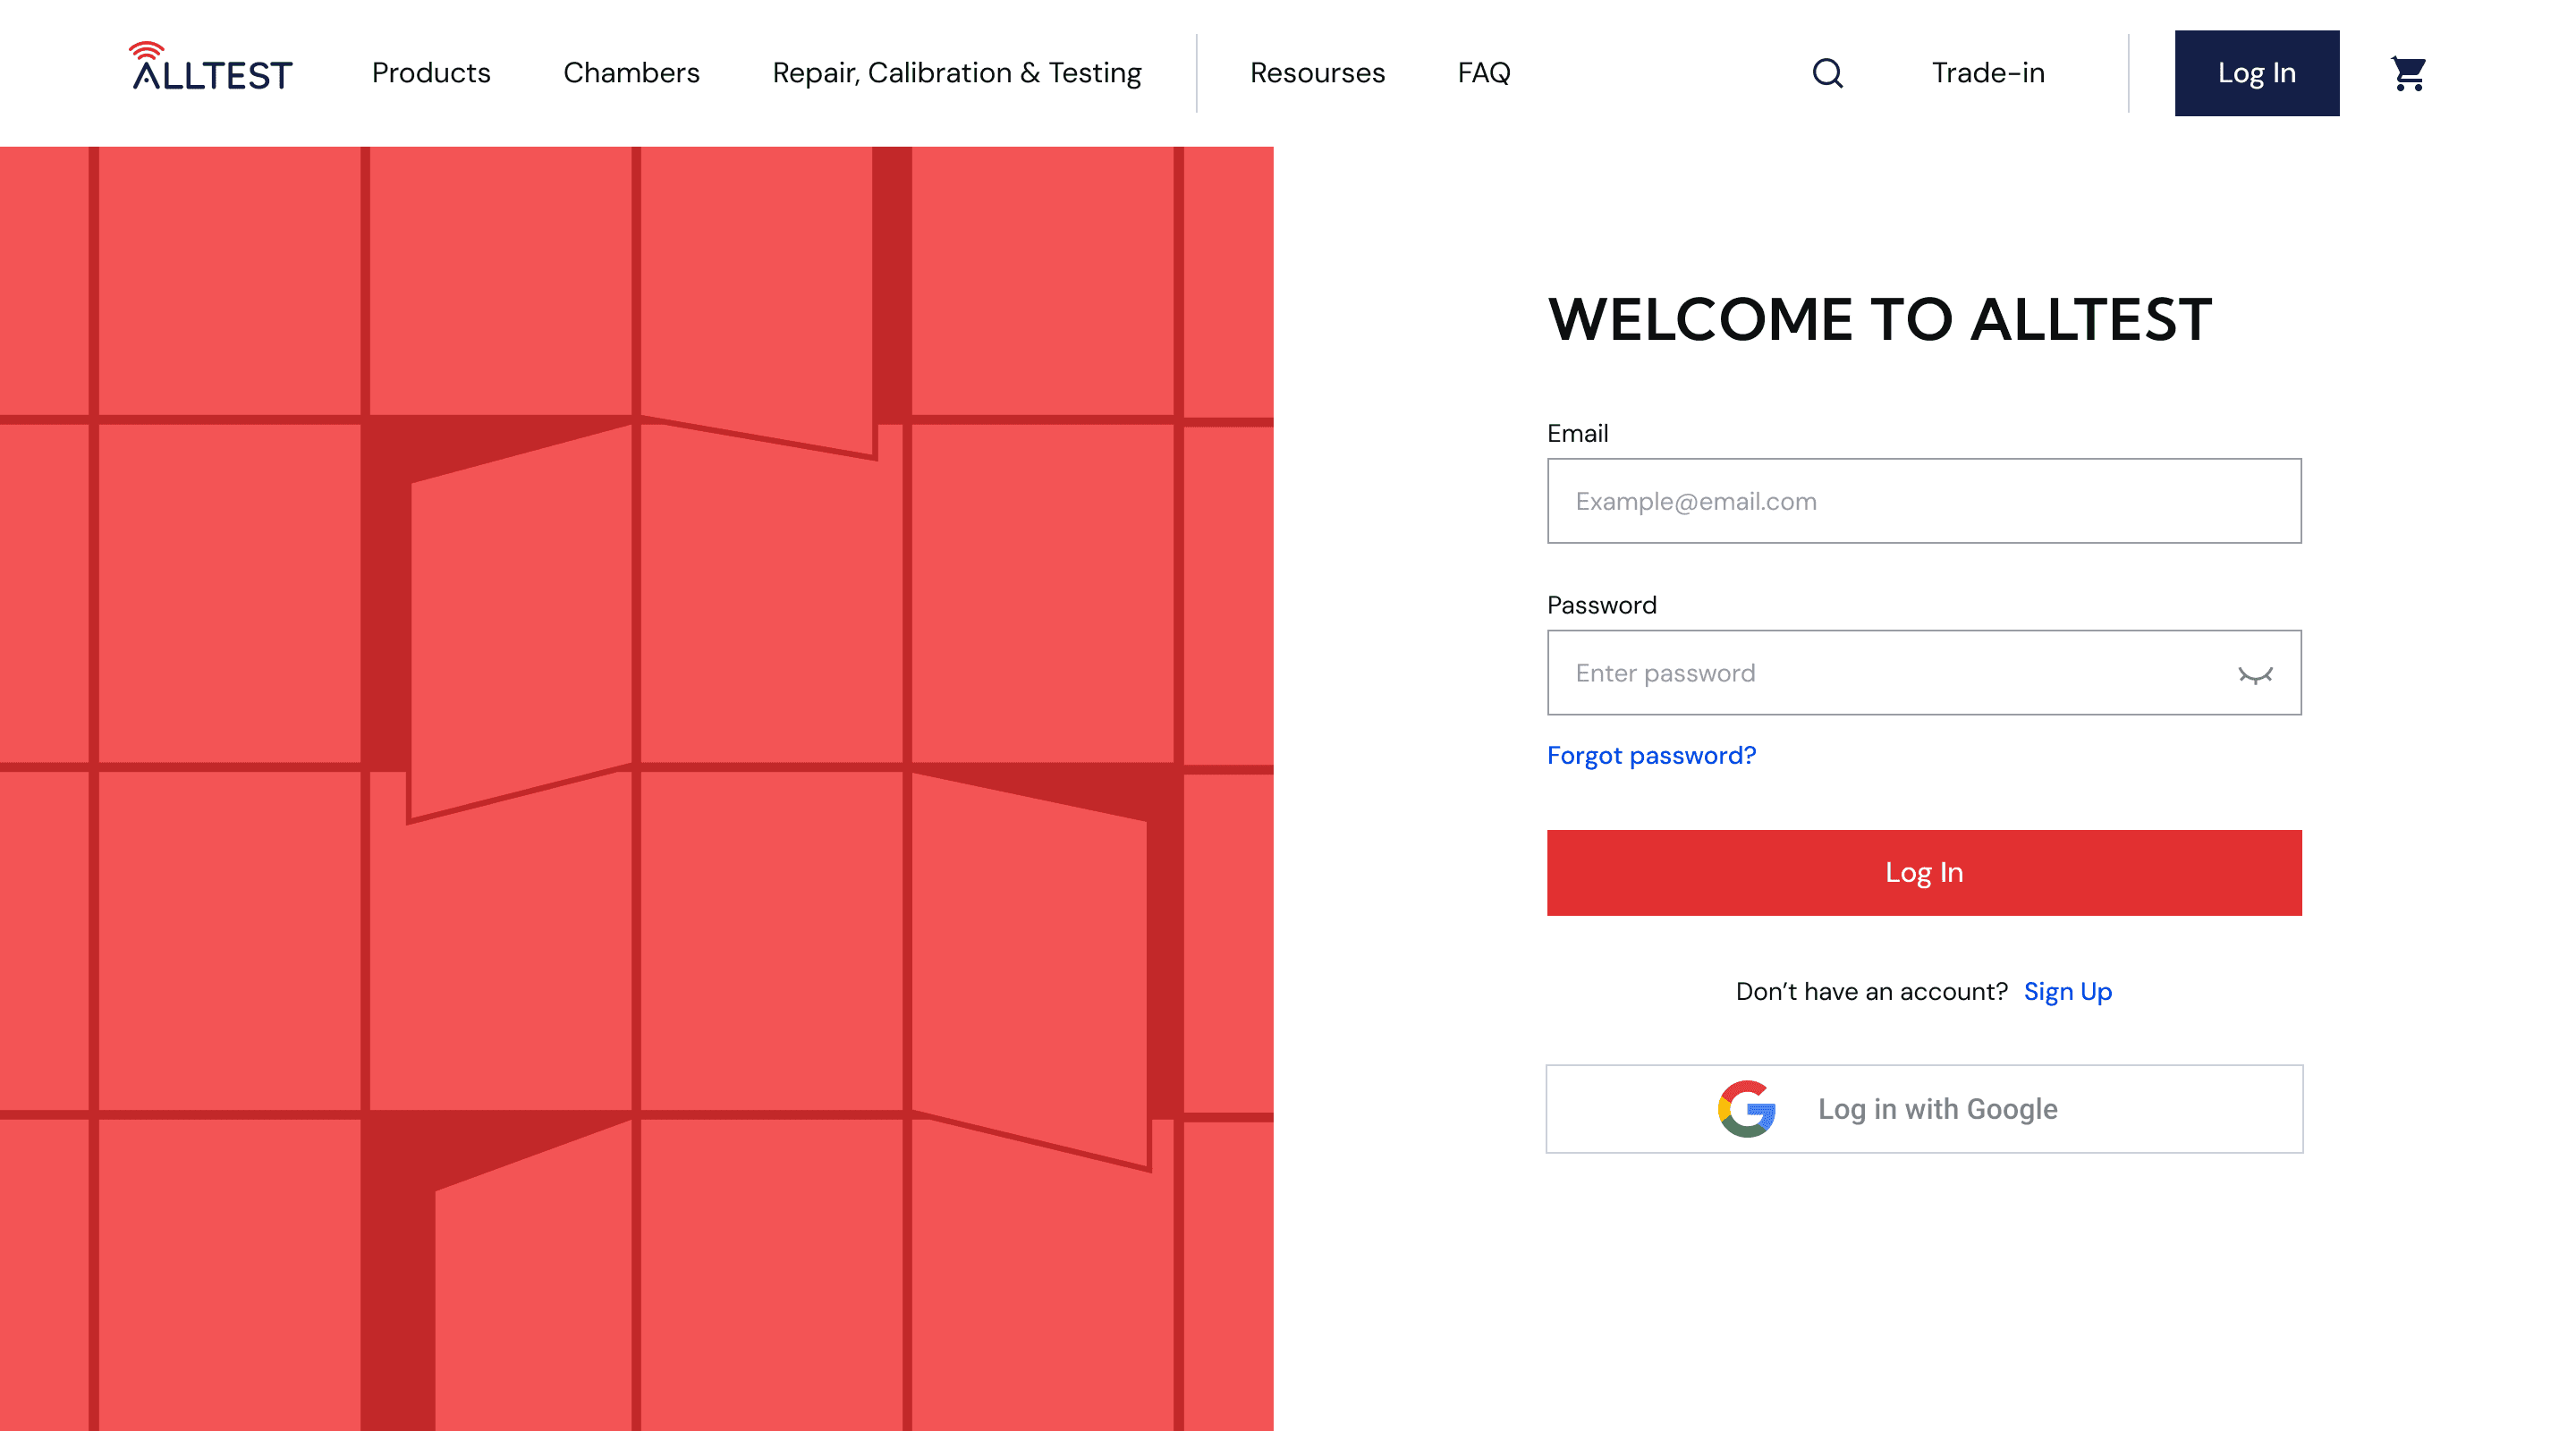Click the WELCOME TO ALLTEST heading
This screenshot has height=1431, width=2576.
click(1879, 320)
